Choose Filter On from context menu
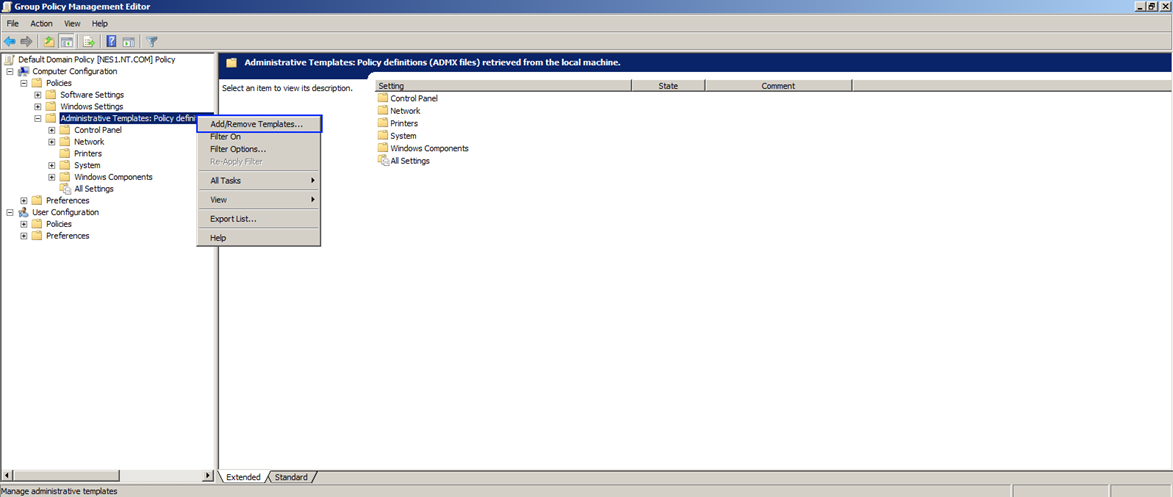1173x497 pixels. (259, 137)
